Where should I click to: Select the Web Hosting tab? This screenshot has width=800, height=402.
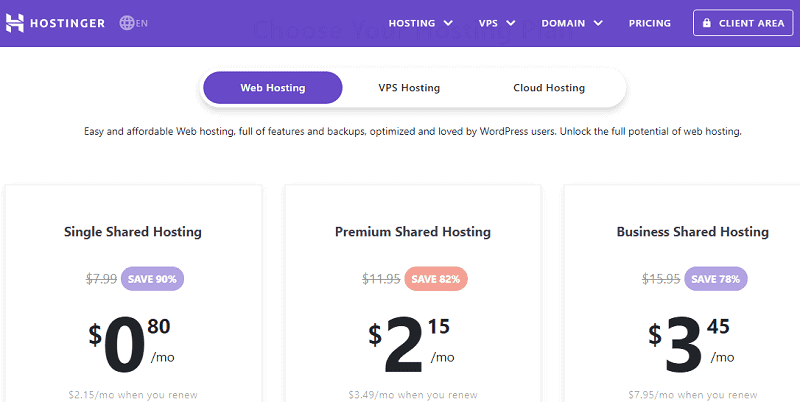click(273, 88)
